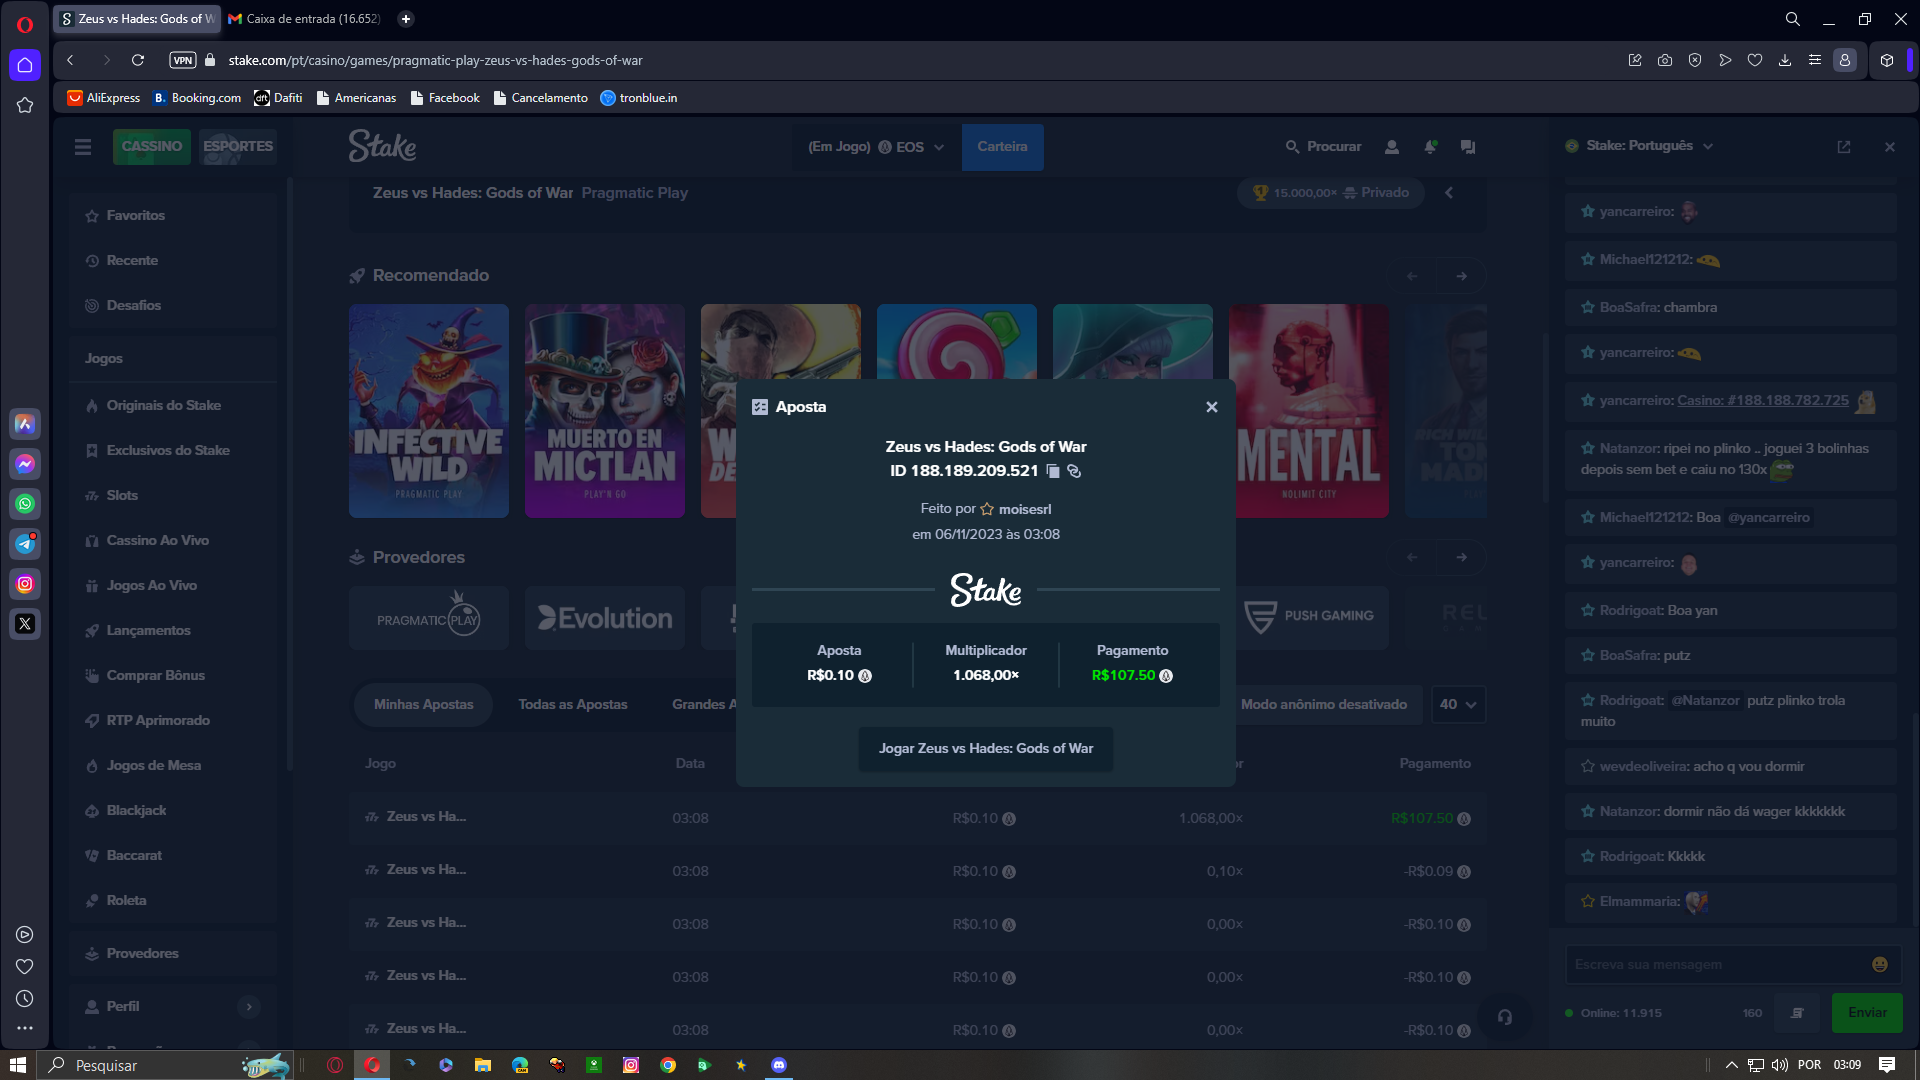Toggle the VPN badge in address bar

pos(182,60)
